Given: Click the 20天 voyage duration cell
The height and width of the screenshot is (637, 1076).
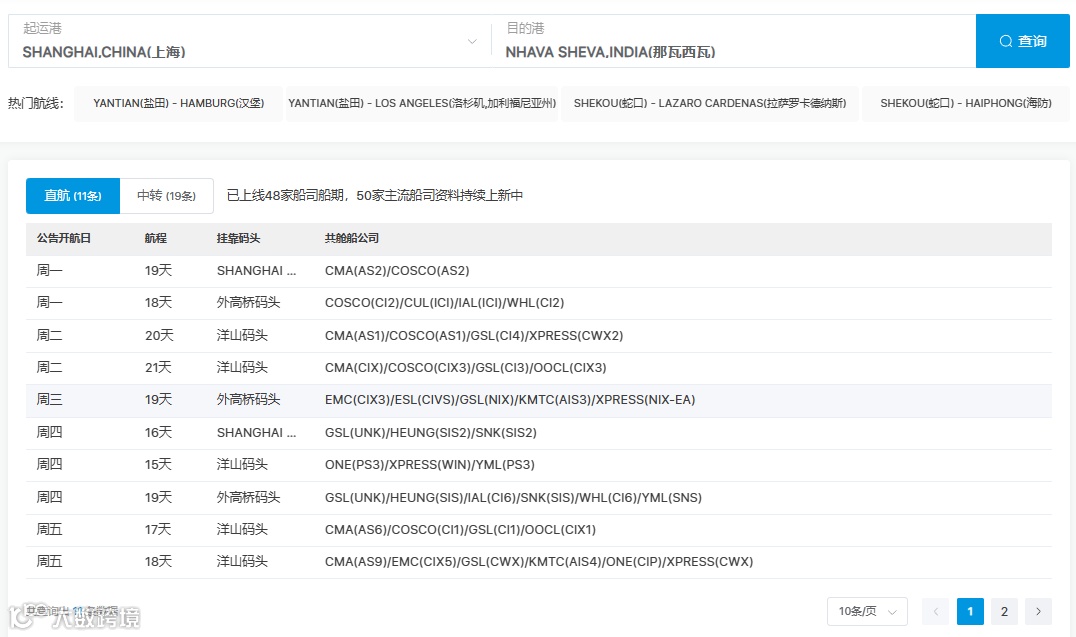Looking at the screenshot, I should (x=159, y=336).
